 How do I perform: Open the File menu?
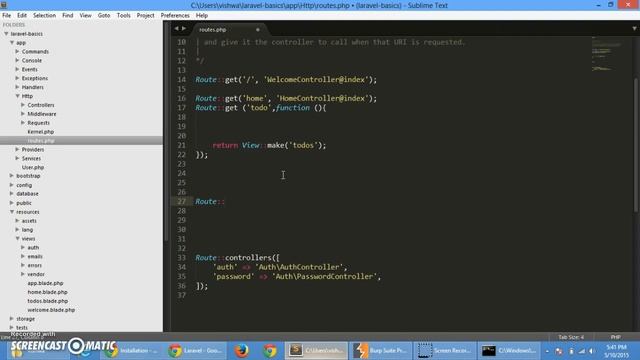click(7, 16)
